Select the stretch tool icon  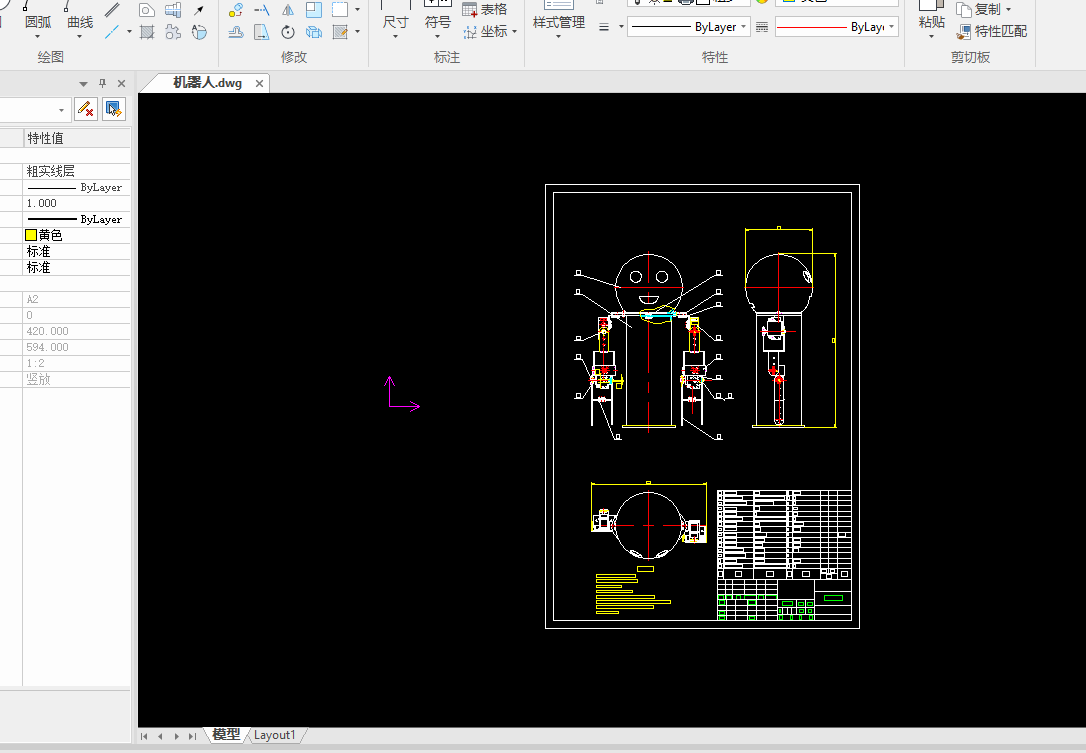262,31
